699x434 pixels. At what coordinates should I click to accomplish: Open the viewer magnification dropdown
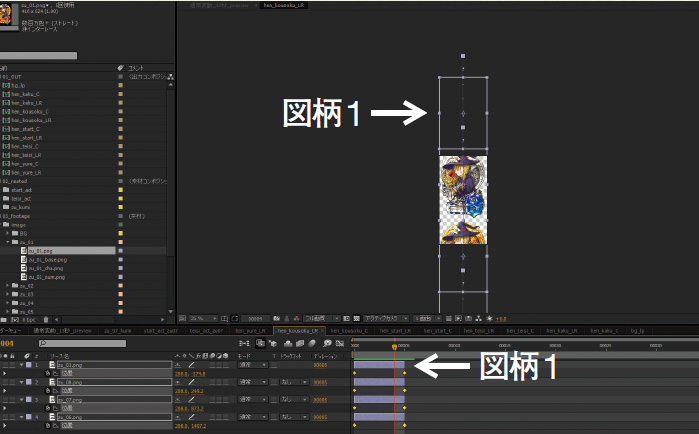click(x=204, y=319)
